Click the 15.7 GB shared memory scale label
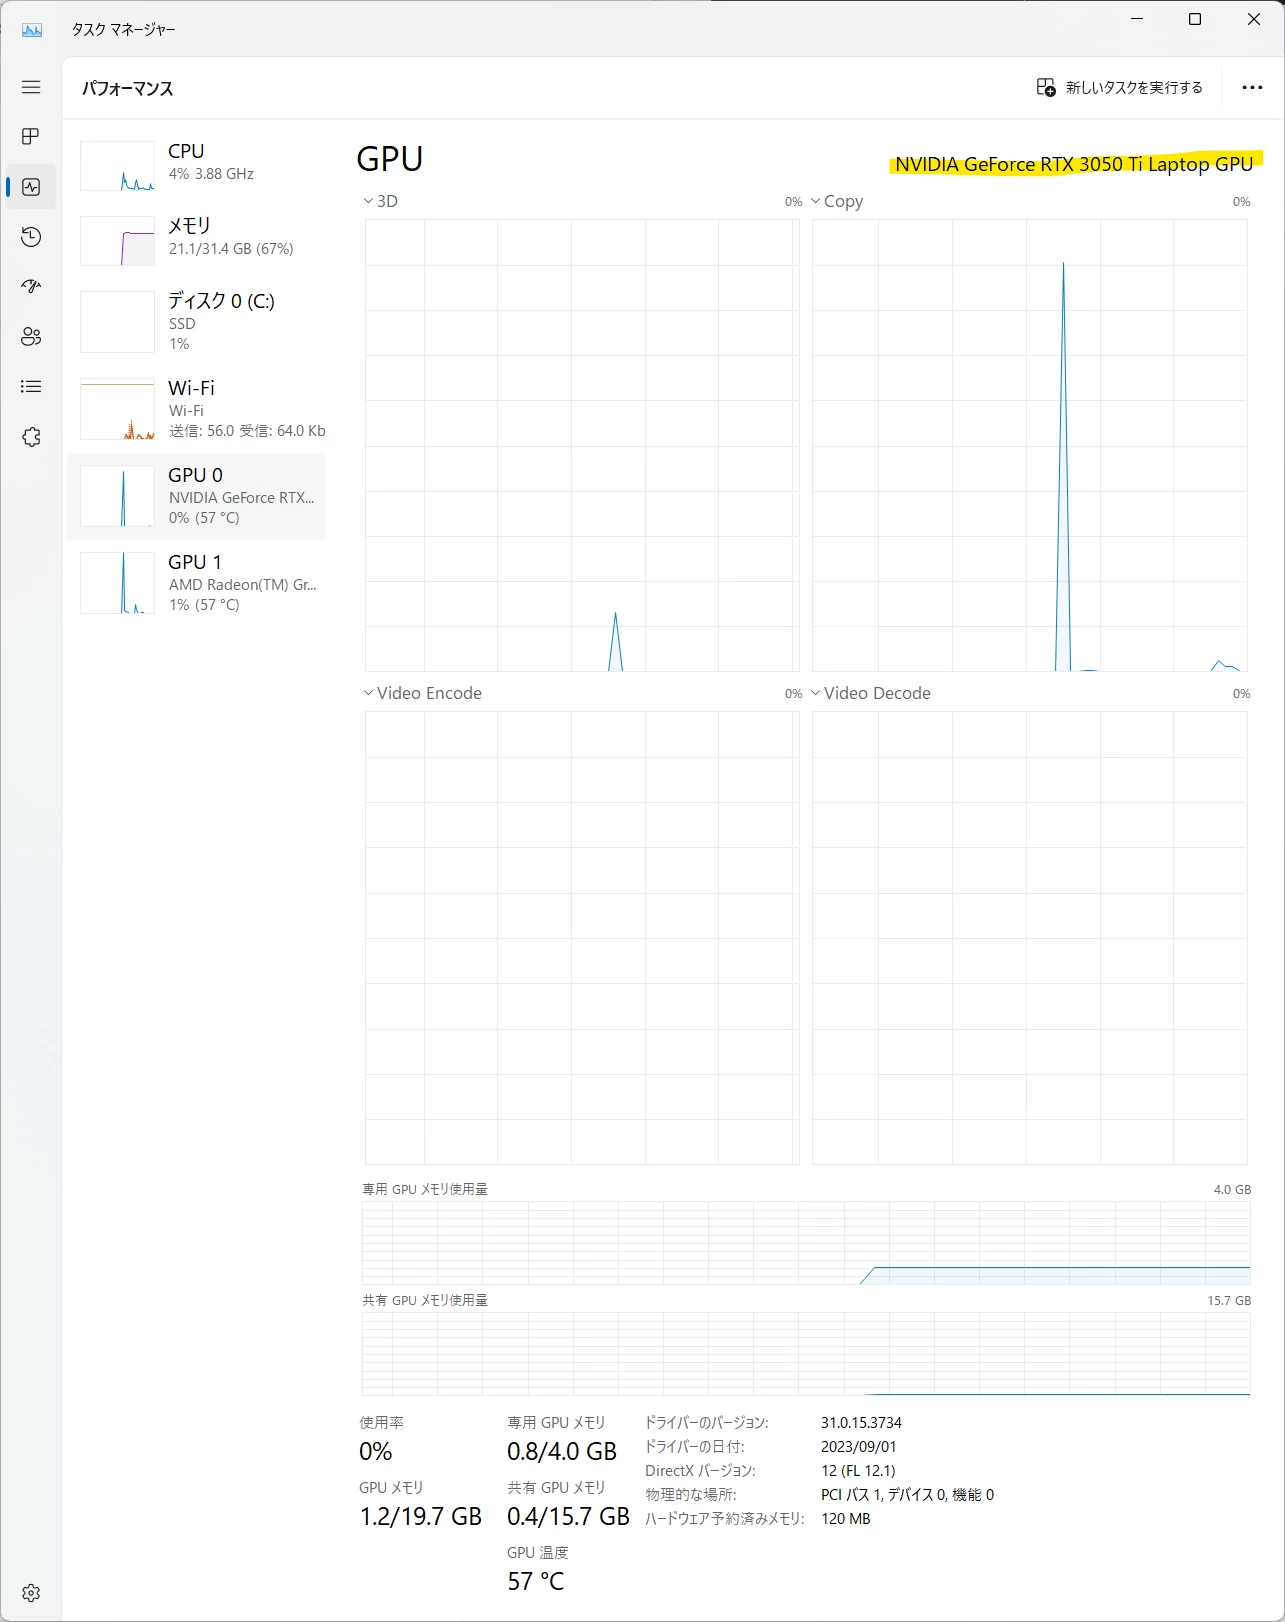Viewport: 1285px width, 1622px height. coord(1229,1300)
